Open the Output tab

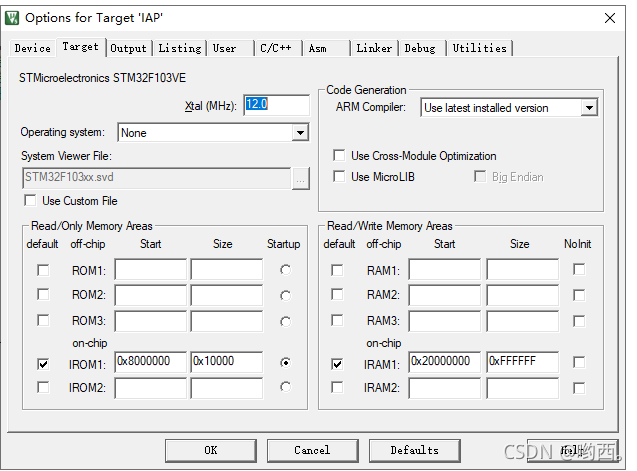128,48
